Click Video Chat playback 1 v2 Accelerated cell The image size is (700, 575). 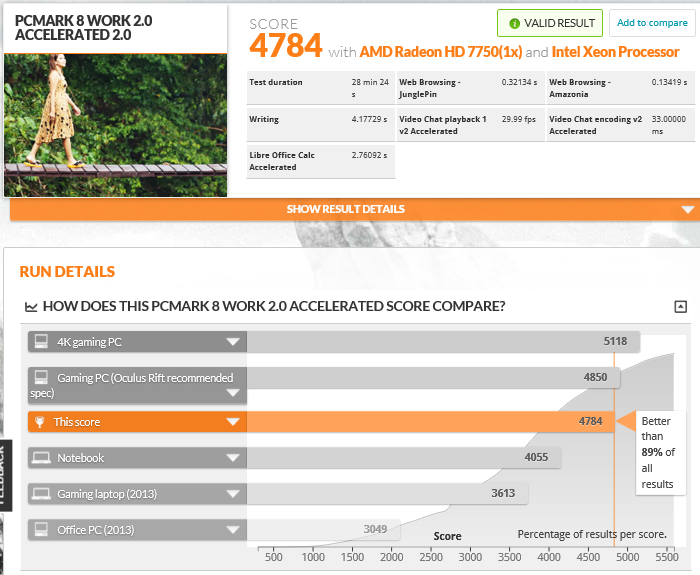click(x=471, y=125)
